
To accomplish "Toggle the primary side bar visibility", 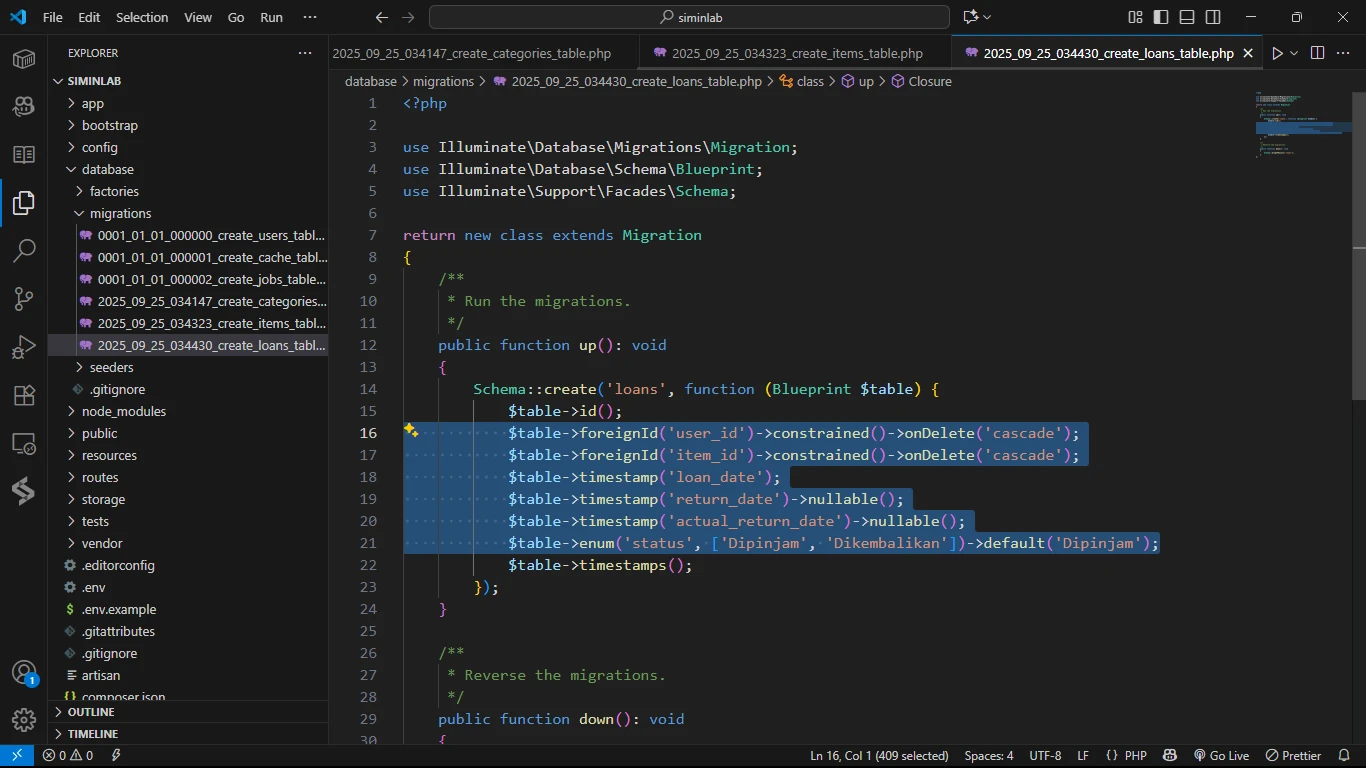I will coord(1161,17).
